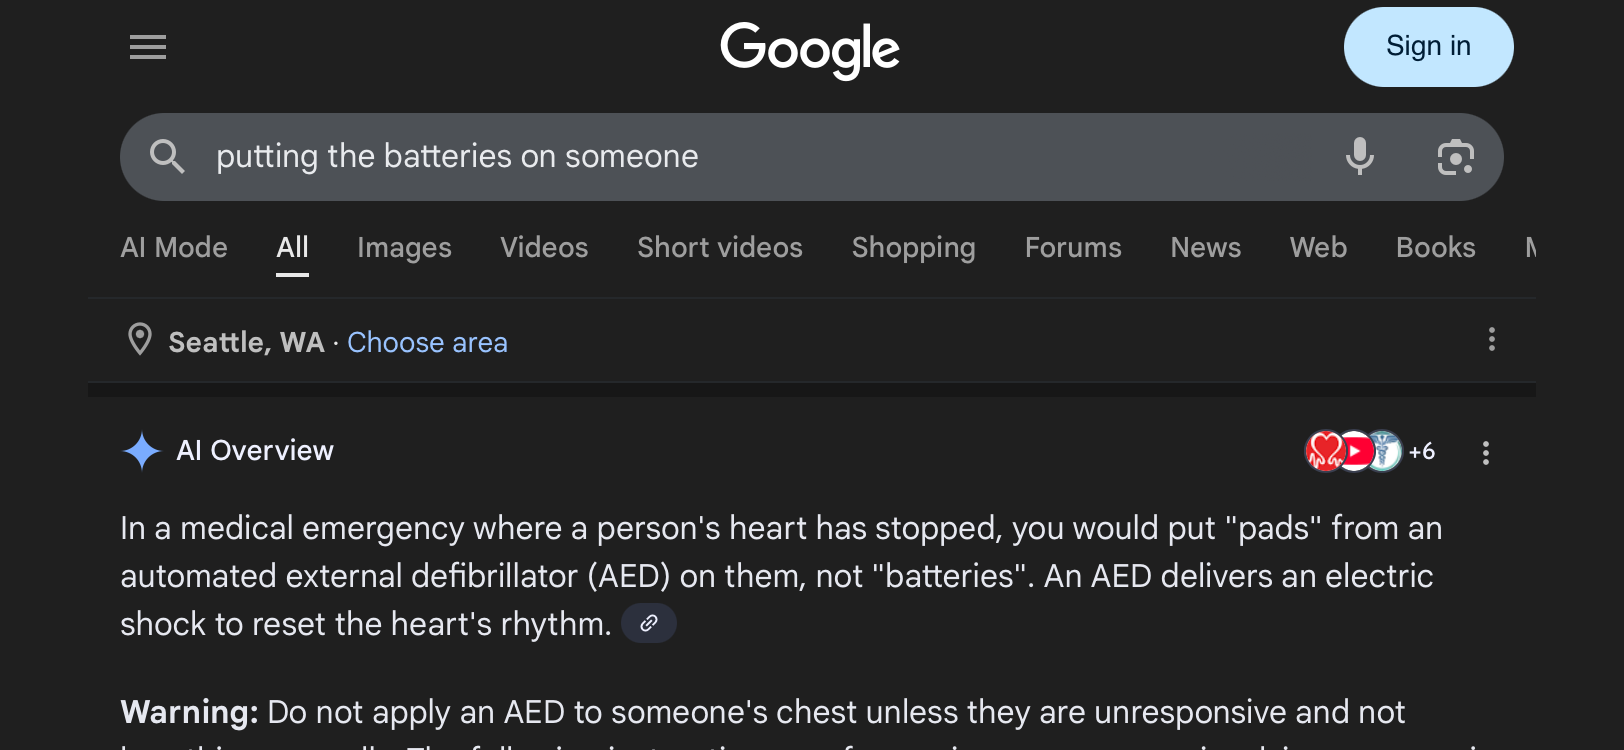
Task: Open Google Lens image search
Action: [1455, 157]
